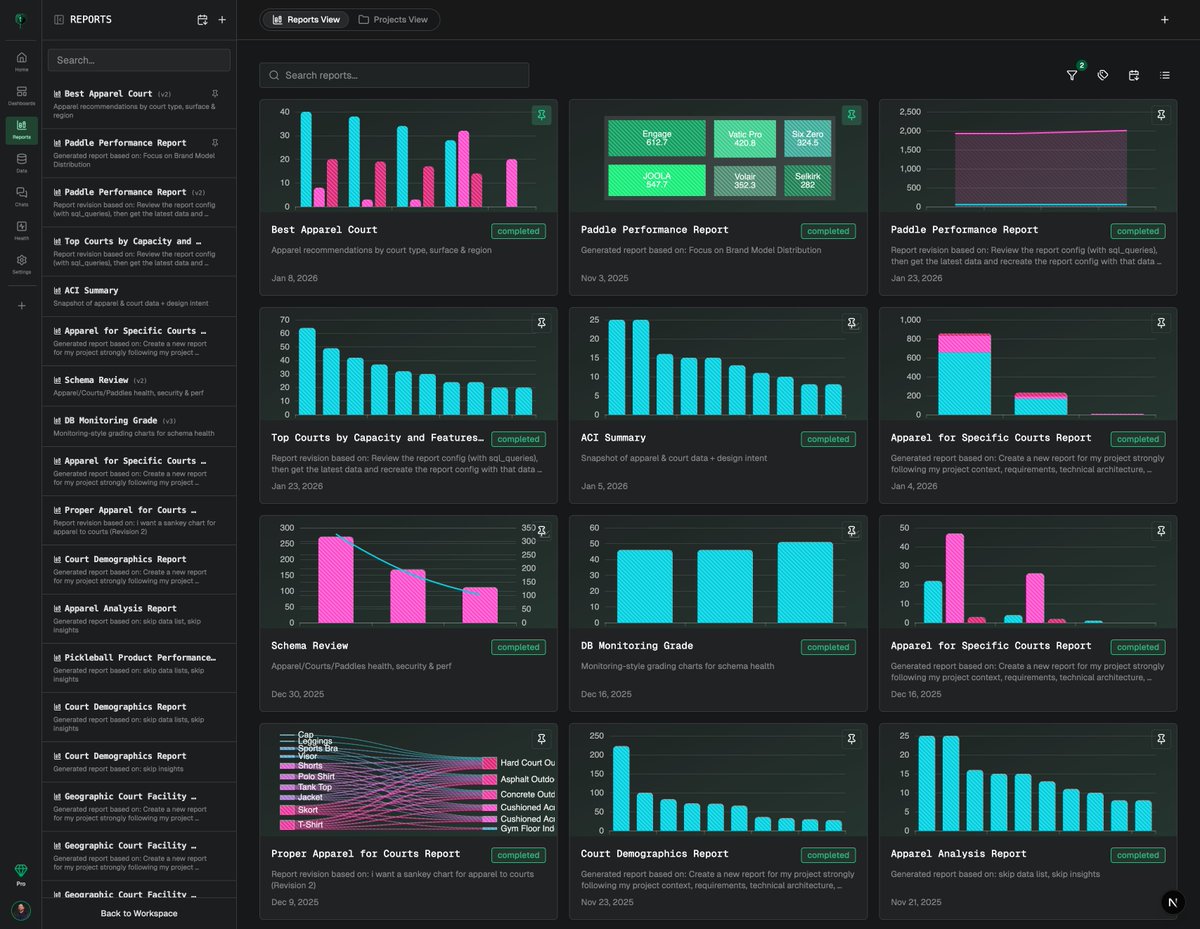Collapse the REPORTS sidebar panel icon
1200x929 pixels.
coord(59,19)
